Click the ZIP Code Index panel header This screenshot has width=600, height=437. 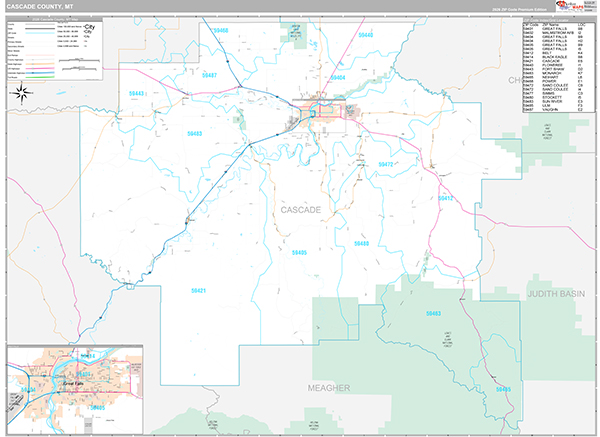tap(559, 20)
